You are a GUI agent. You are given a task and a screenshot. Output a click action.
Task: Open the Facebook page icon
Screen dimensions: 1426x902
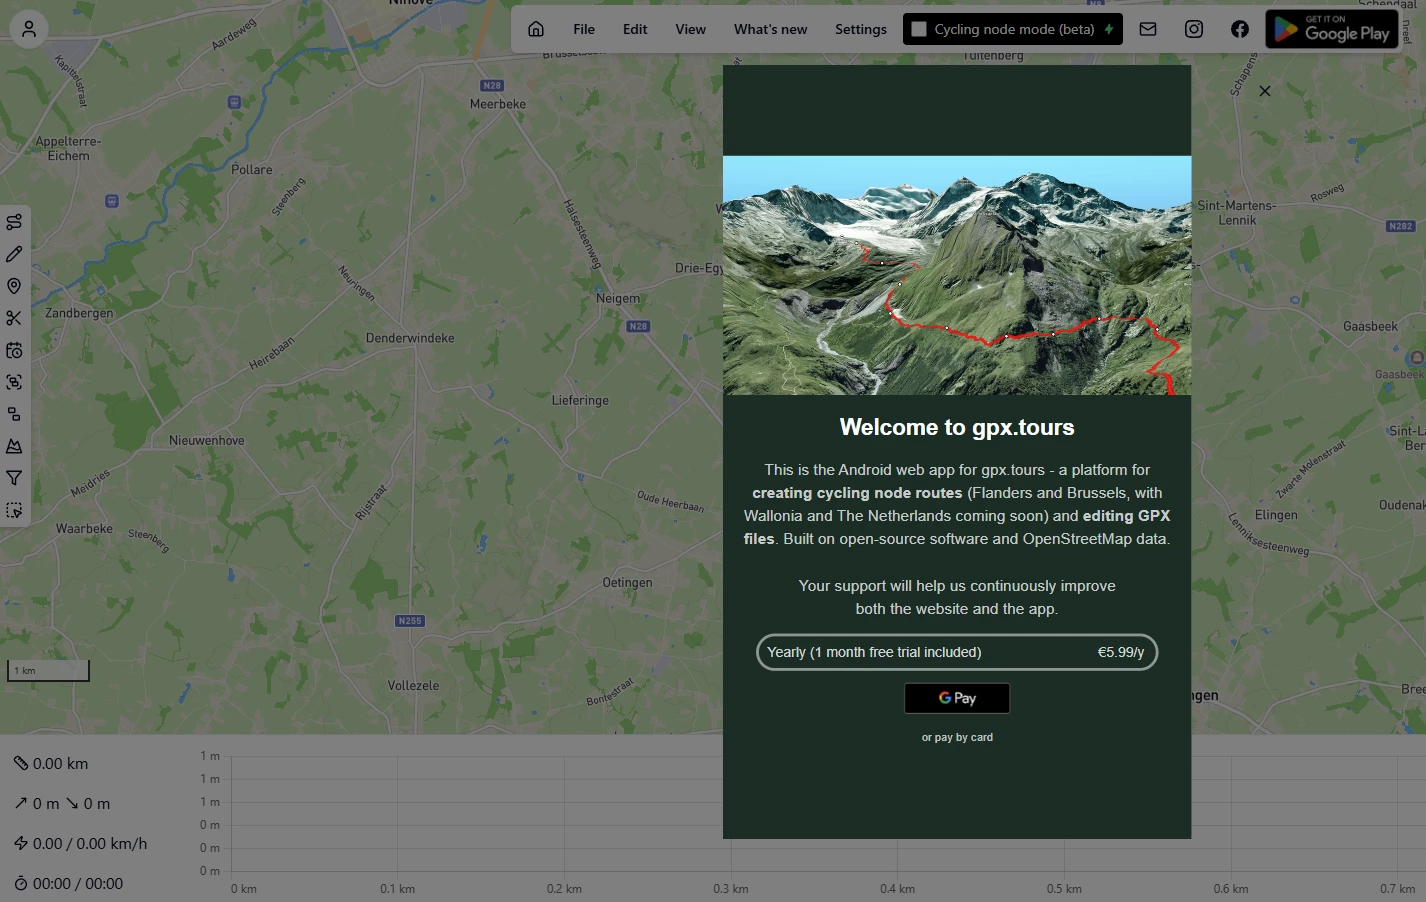1240,29
